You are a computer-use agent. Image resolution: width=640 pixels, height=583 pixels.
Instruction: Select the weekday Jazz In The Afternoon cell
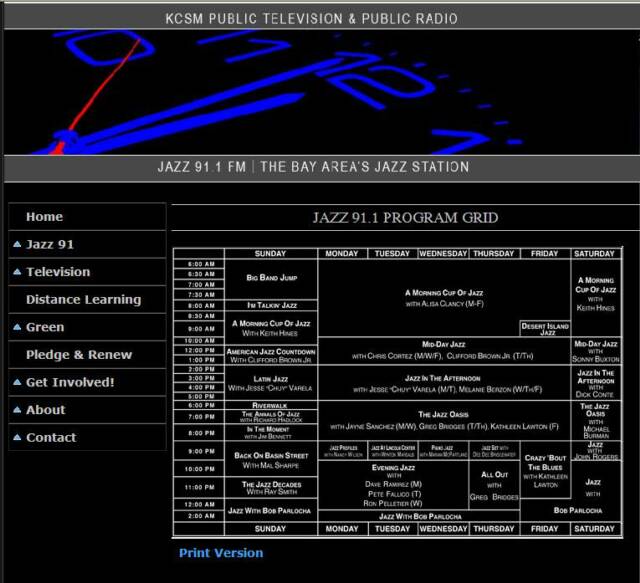(x=444, y=383)
